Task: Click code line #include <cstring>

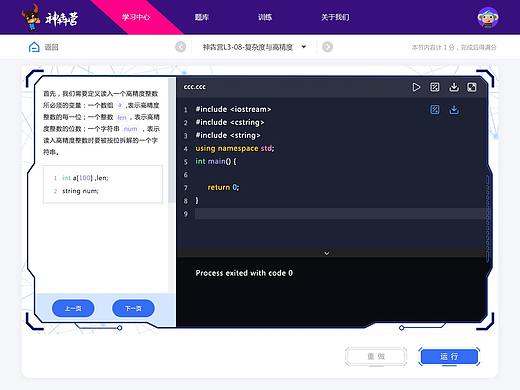Action: coord(230,122)
